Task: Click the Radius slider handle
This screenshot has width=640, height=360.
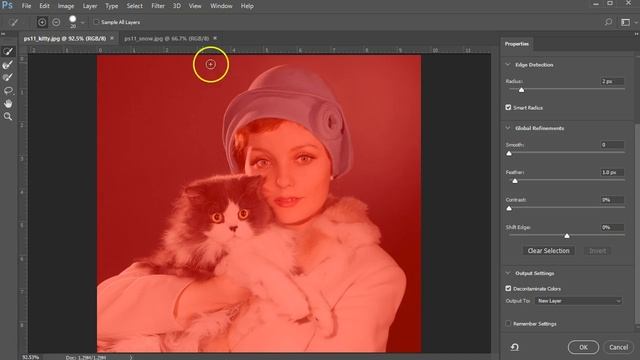Action: pyautogui.click(x=521, y=90)
